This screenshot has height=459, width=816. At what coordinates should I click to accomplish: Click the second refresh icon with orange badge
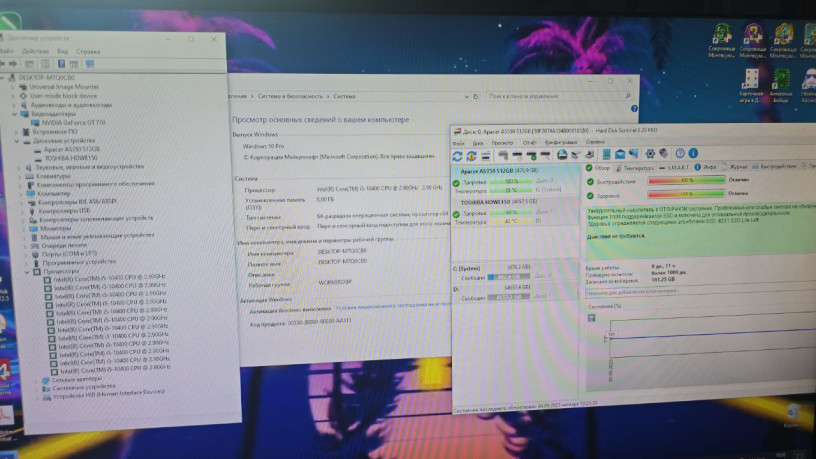(x=471, y=156)
